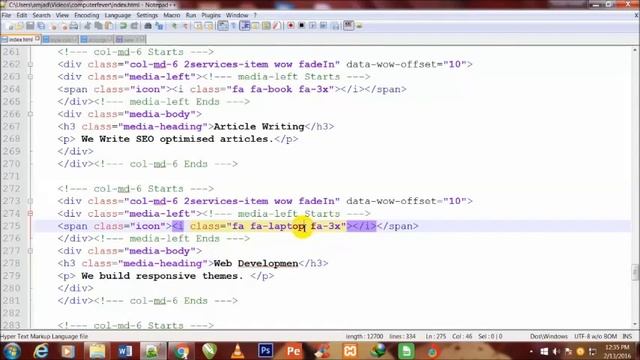
Task: Open the Edit menu
Action: [x=22, y=15]
